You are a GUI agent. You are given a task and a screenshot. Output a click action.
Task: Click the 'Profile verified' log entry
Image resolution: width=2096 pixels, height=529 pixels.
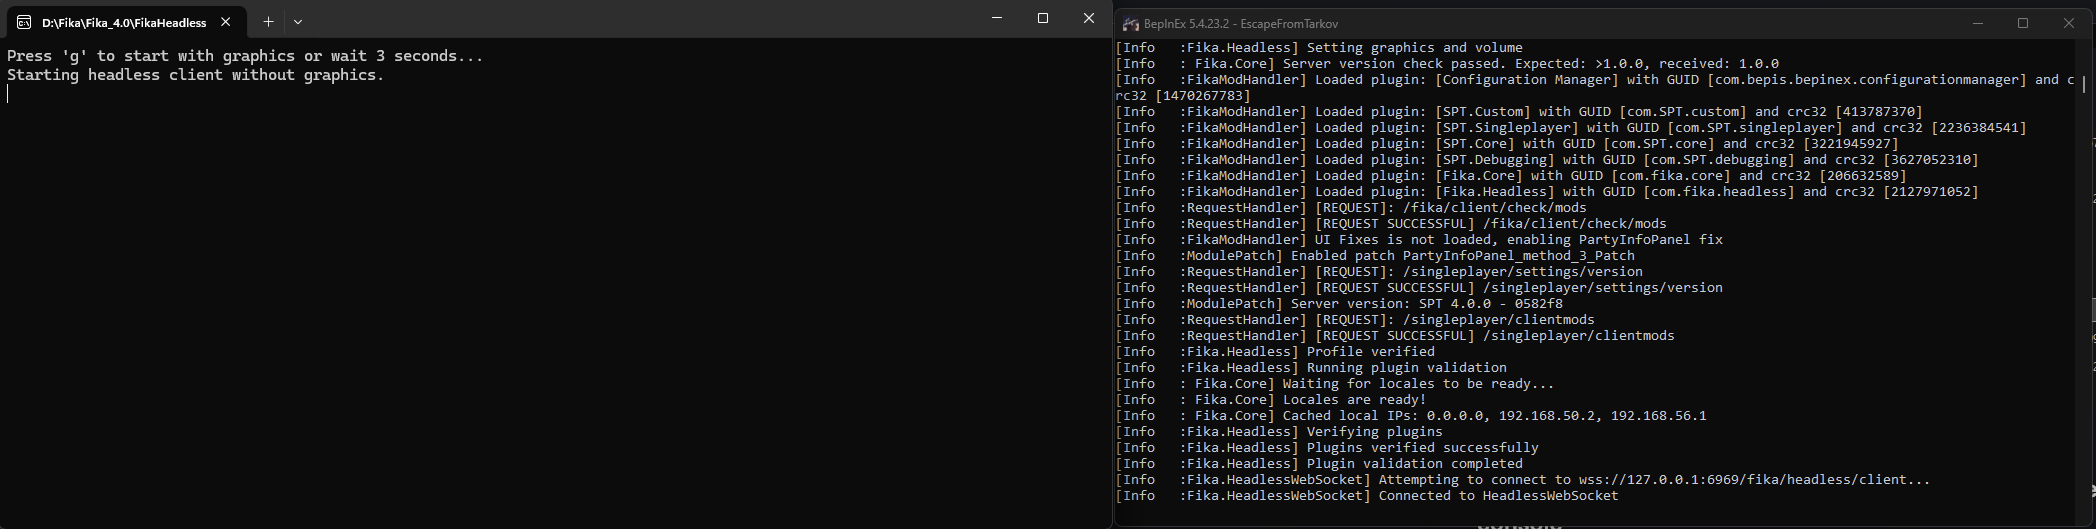(1370, 352)
